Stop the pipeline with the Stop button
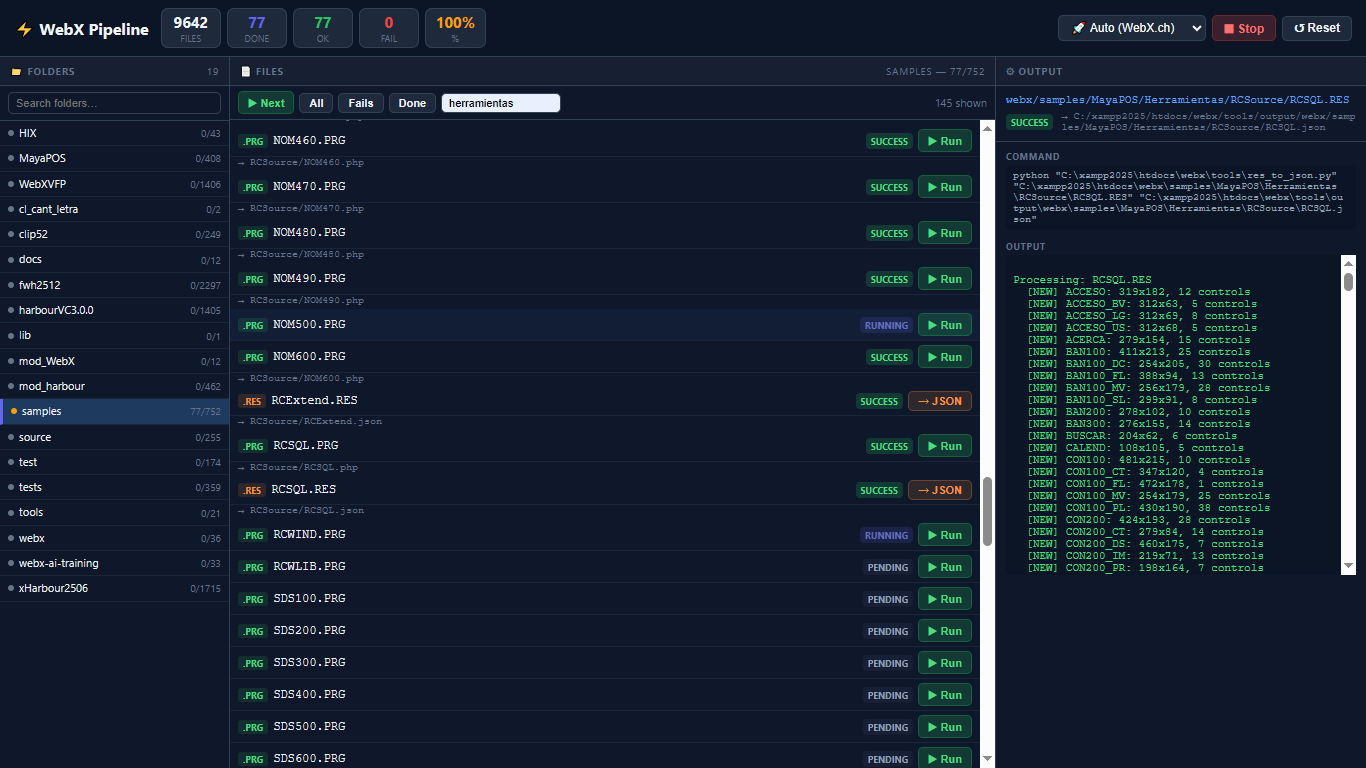The height and width of the screenshot is (768, 1366). (1244, 28)
